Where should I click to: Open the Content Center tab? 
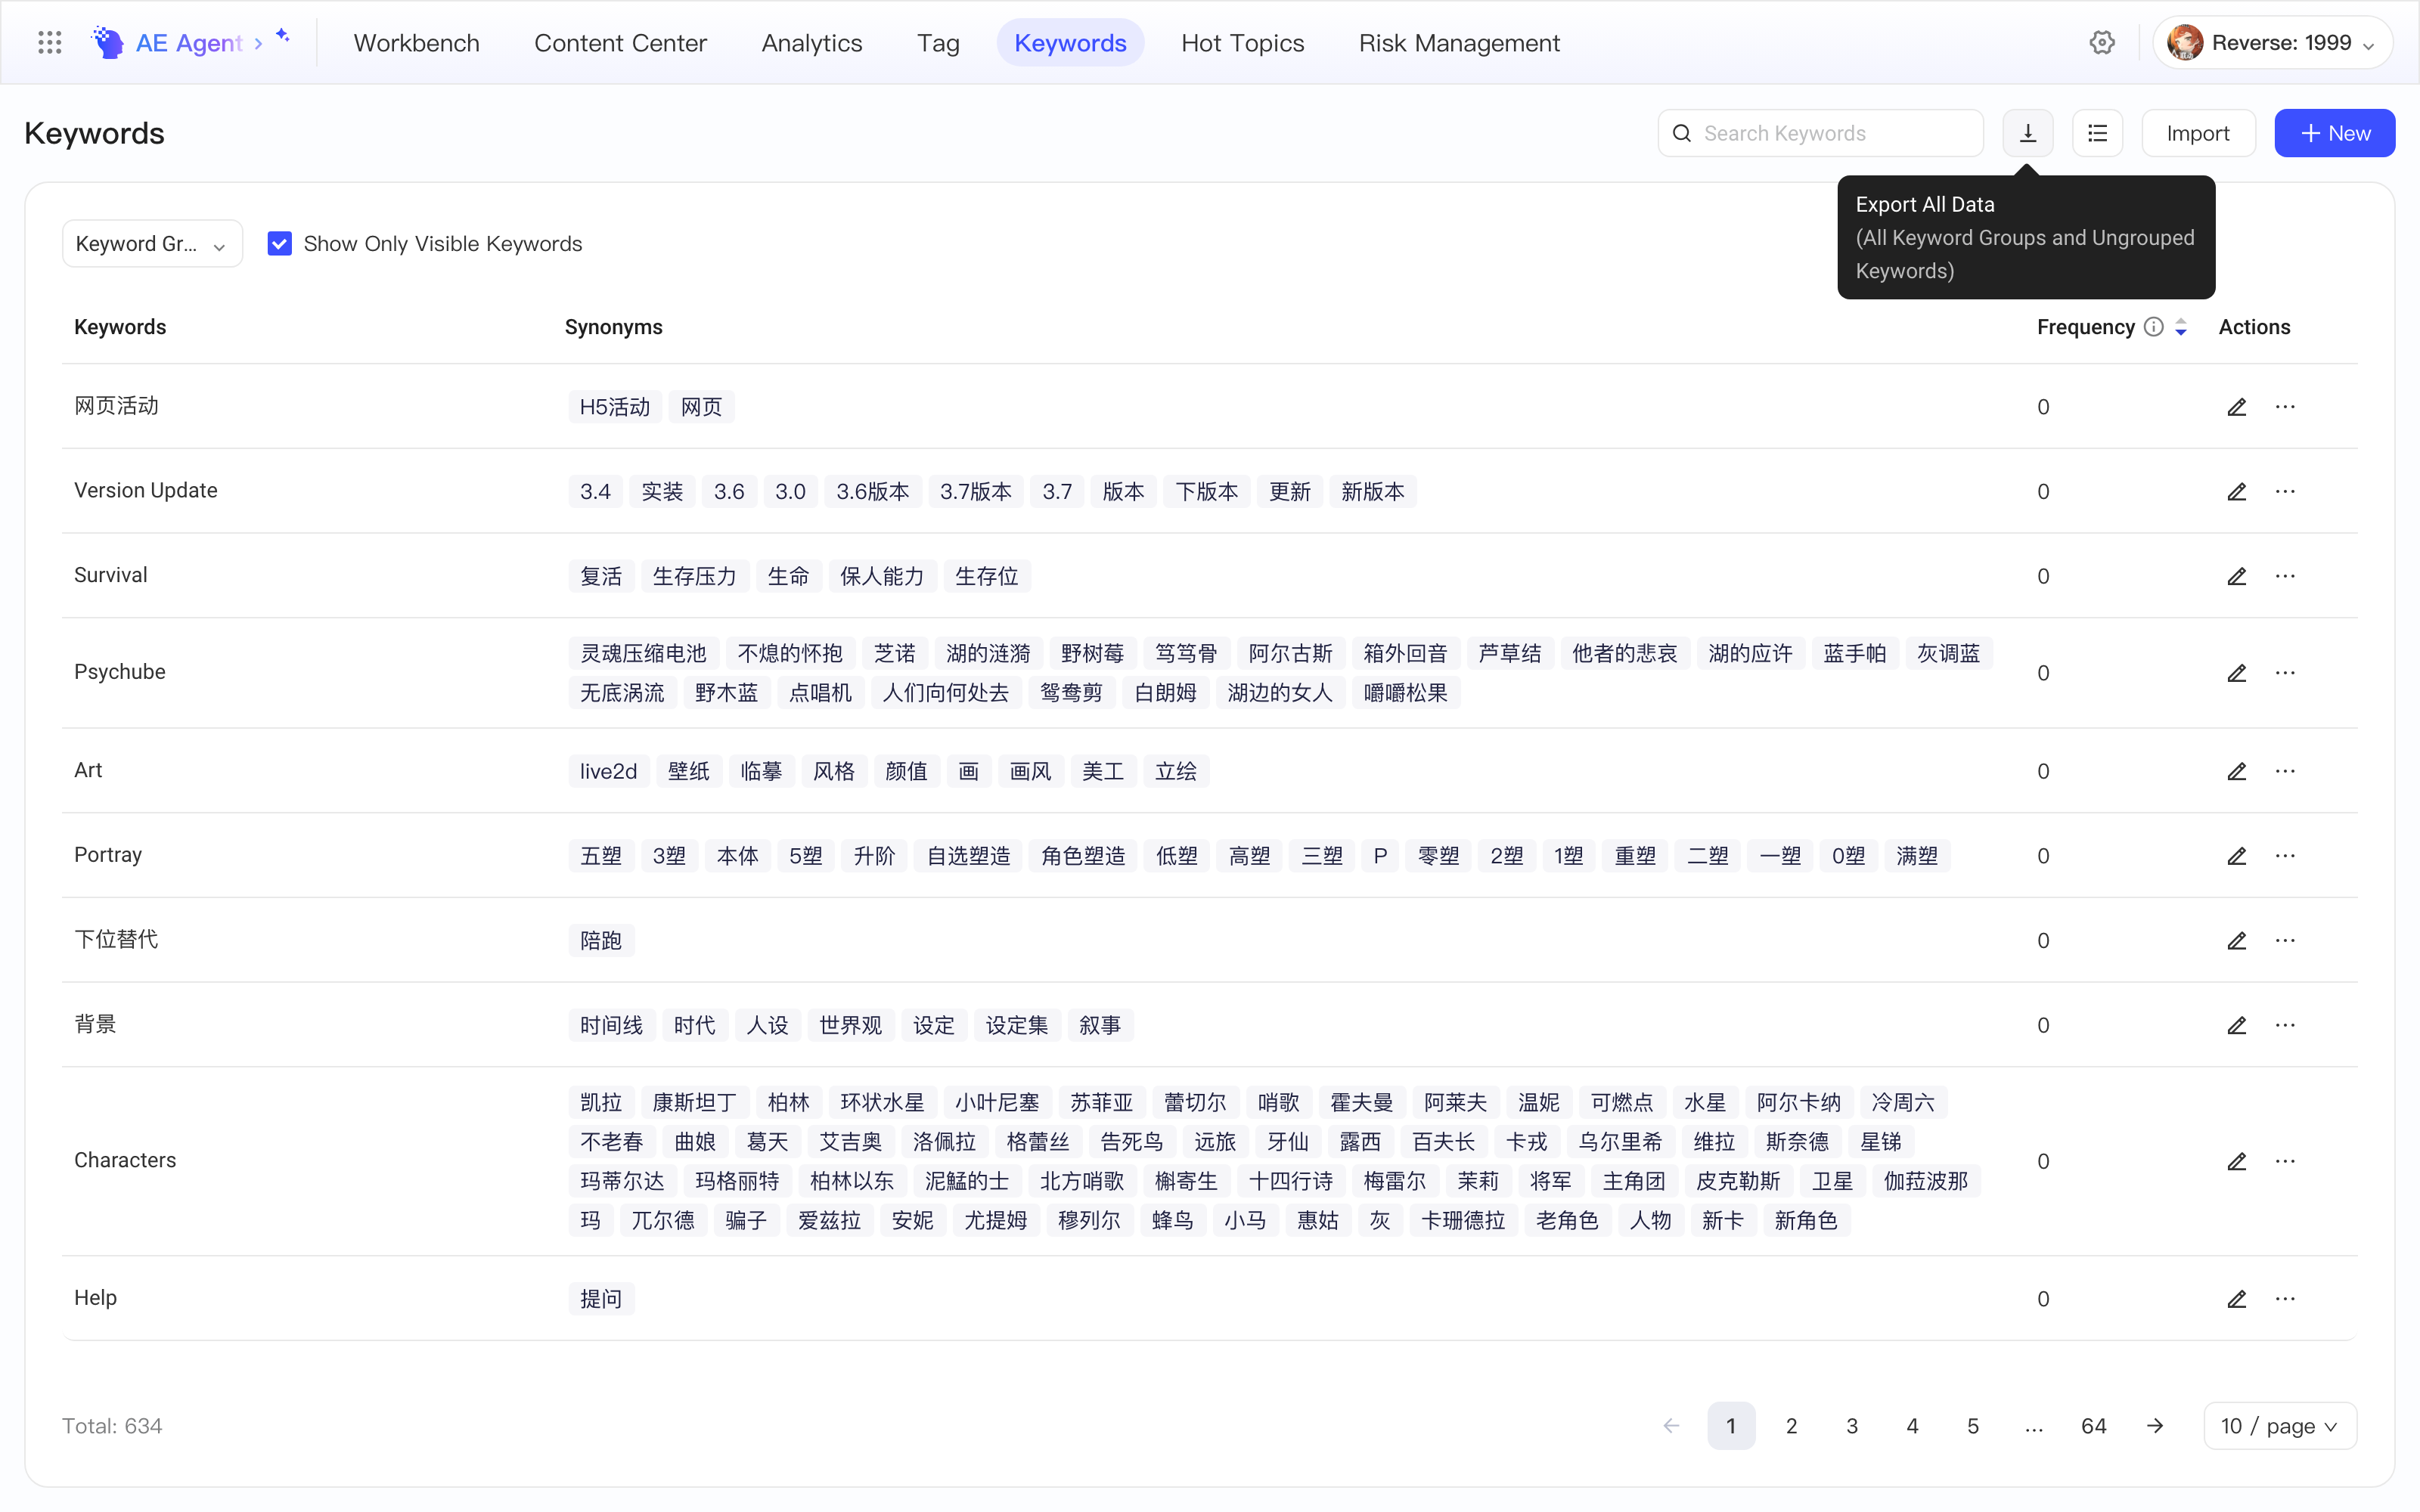coord(620,43)
